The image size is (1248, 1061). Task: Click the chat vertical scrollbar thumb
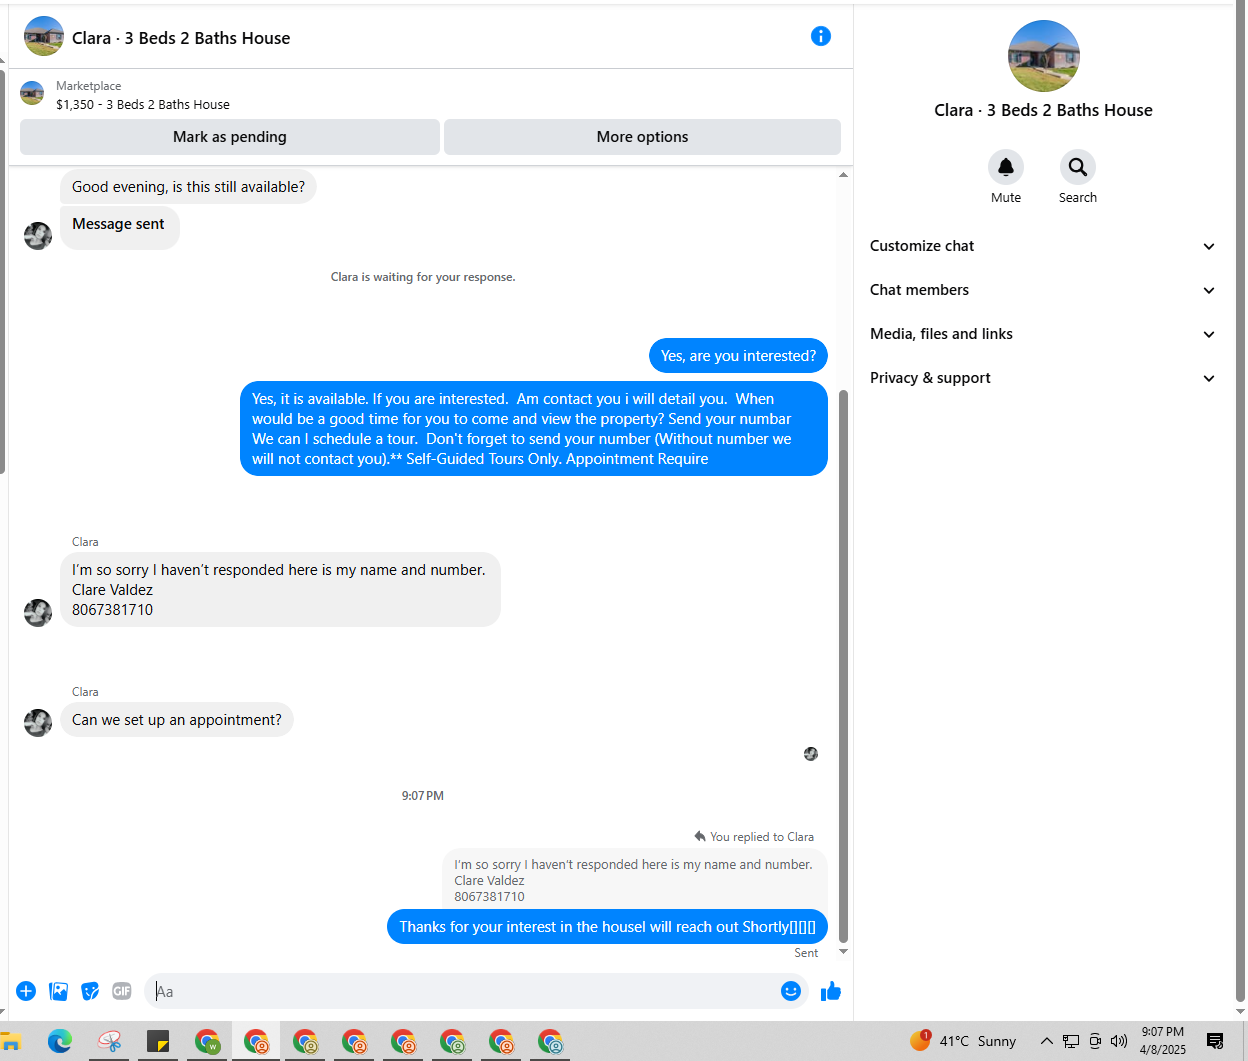(x=843, y=666)
